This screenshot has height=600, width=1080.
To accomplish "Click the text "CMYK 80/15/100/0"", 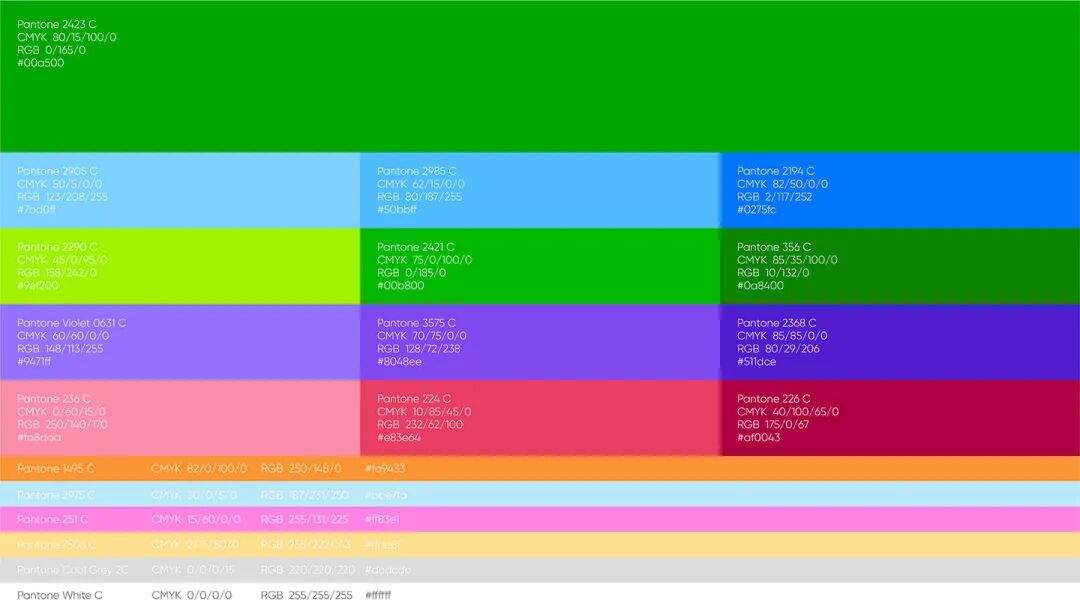I will point(67,37).
